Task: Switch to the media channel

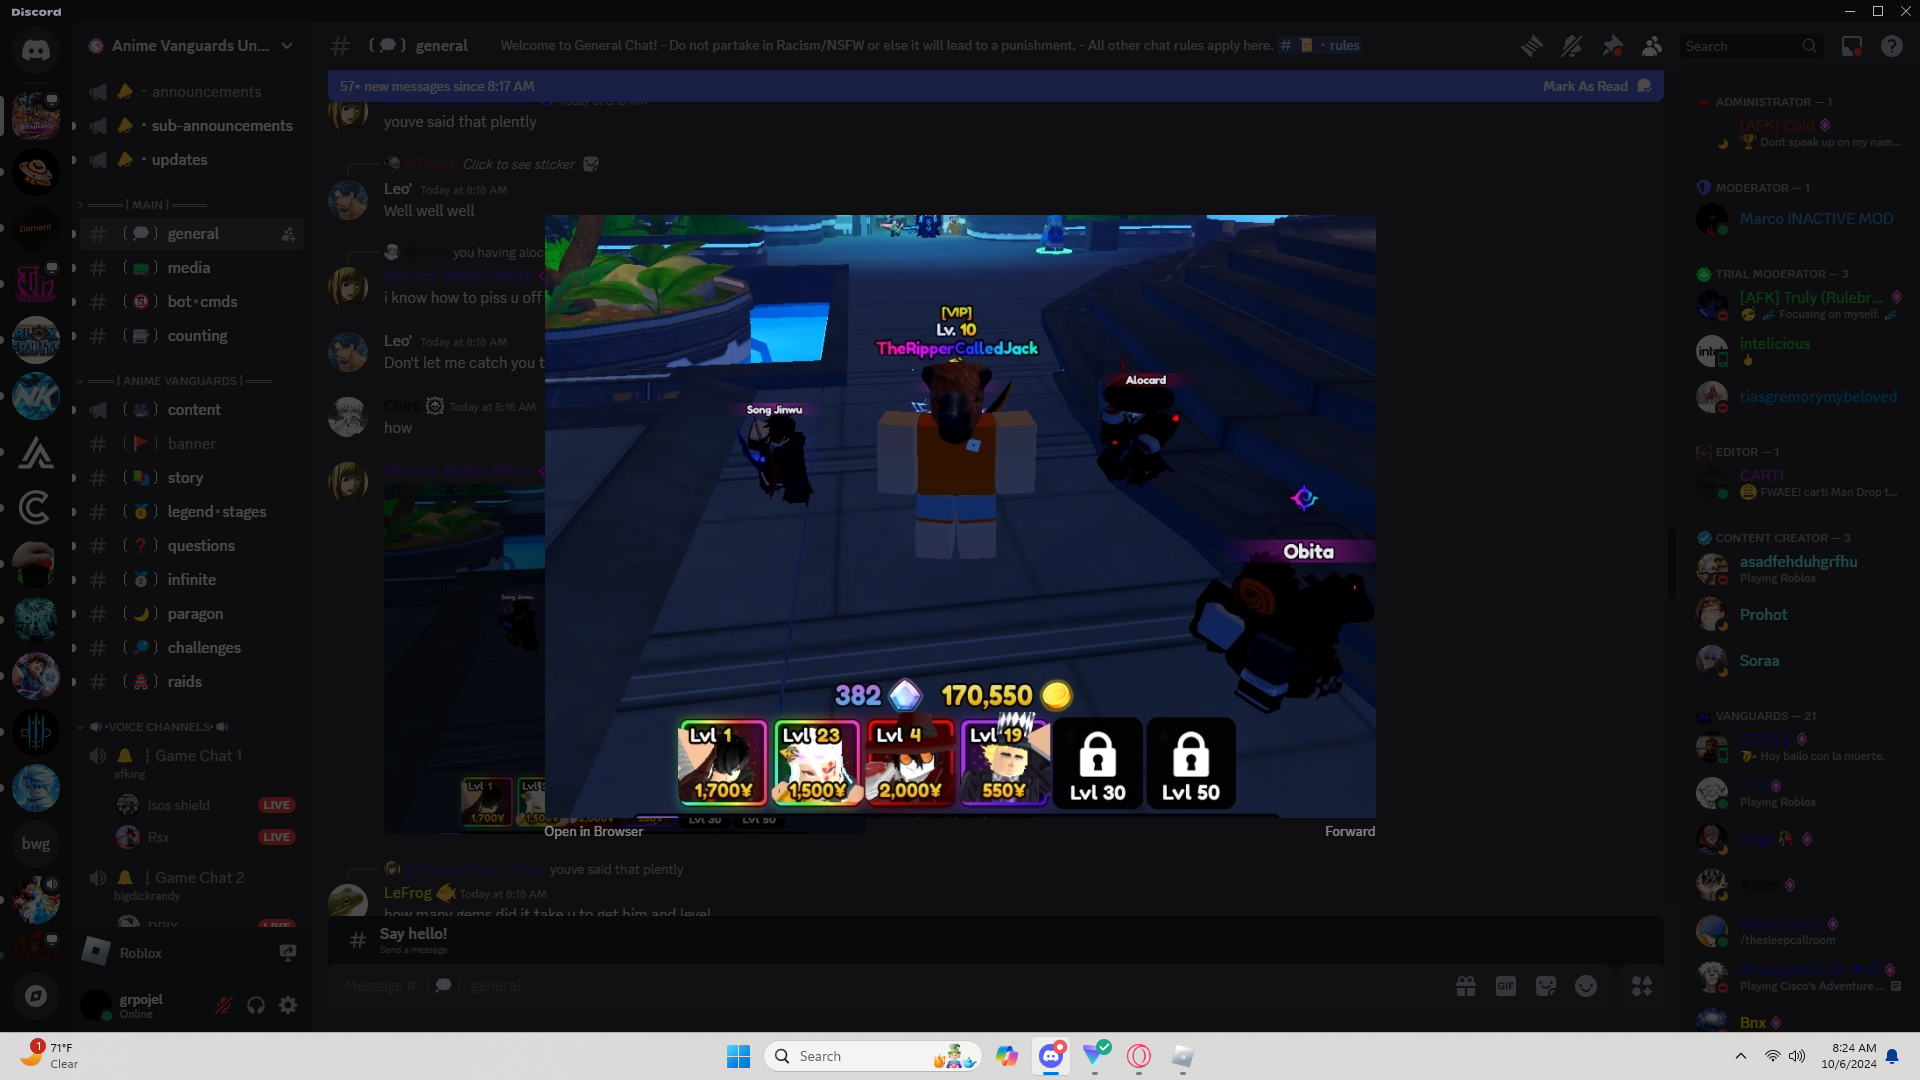Action: (188, 268)
